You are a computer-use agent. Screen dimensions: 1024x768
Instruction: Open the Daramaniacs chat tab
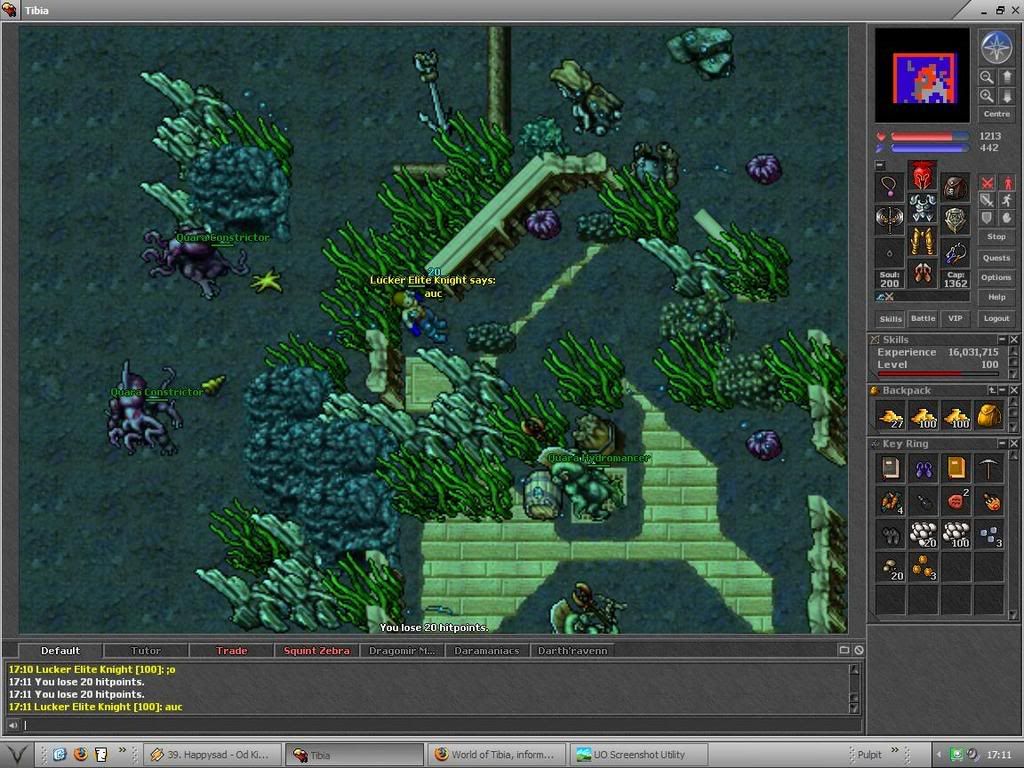tap(487, 650)
